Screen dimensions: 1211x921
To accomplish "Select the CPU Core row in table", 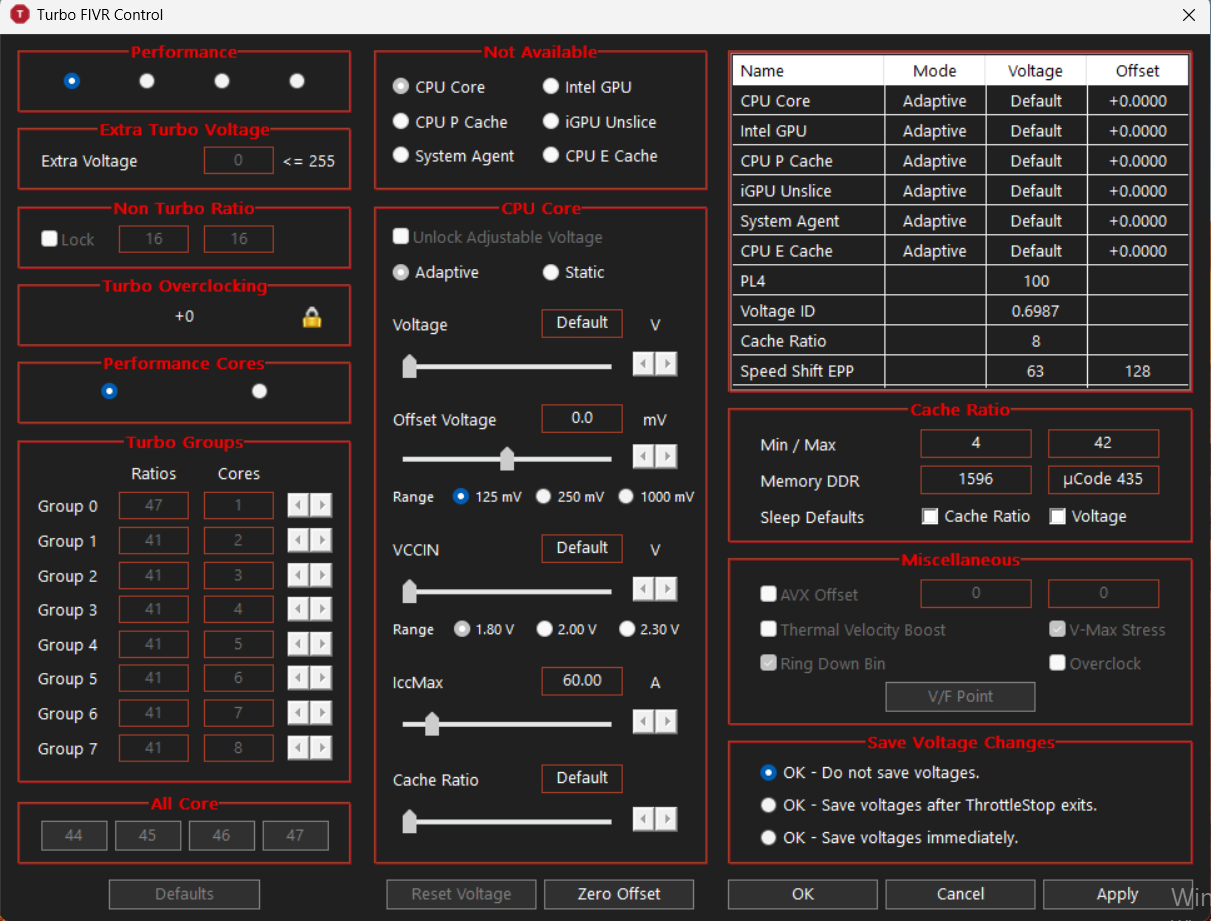I will 960,101.
